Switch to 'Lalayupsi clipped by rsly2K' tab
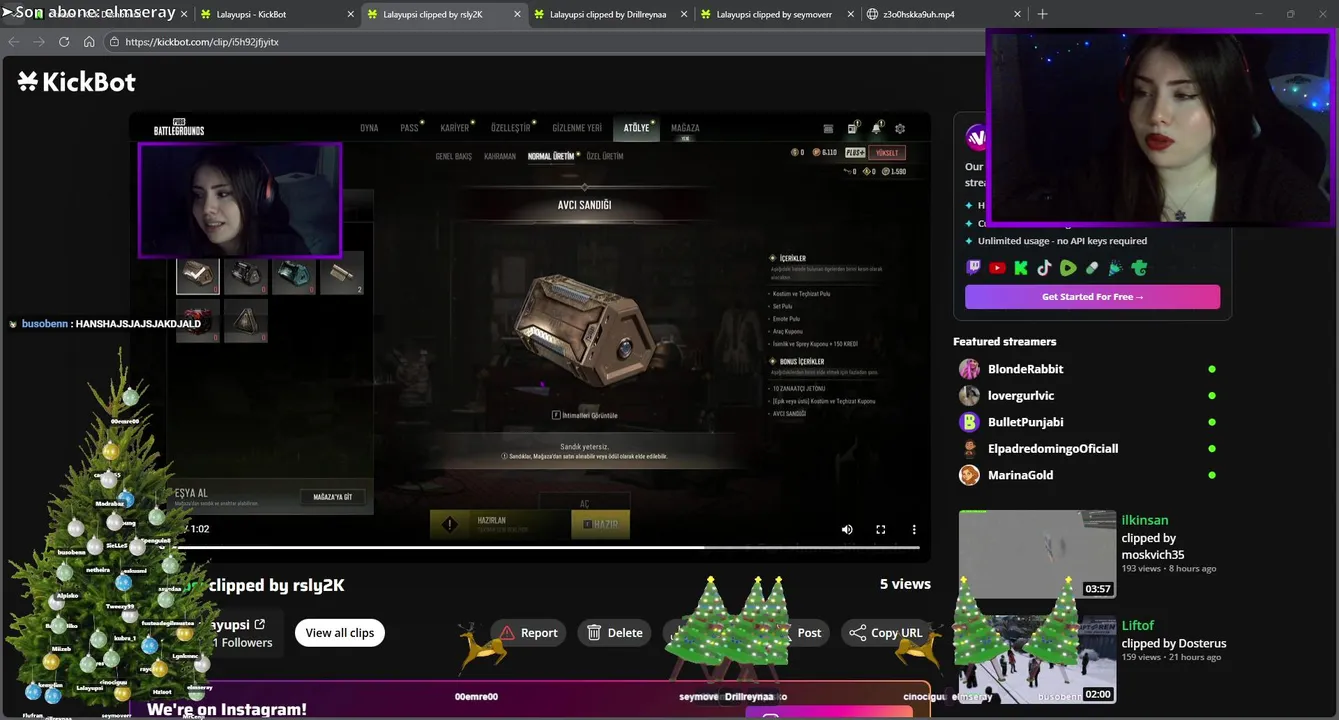1339x720 pixels. click(442, 15)
